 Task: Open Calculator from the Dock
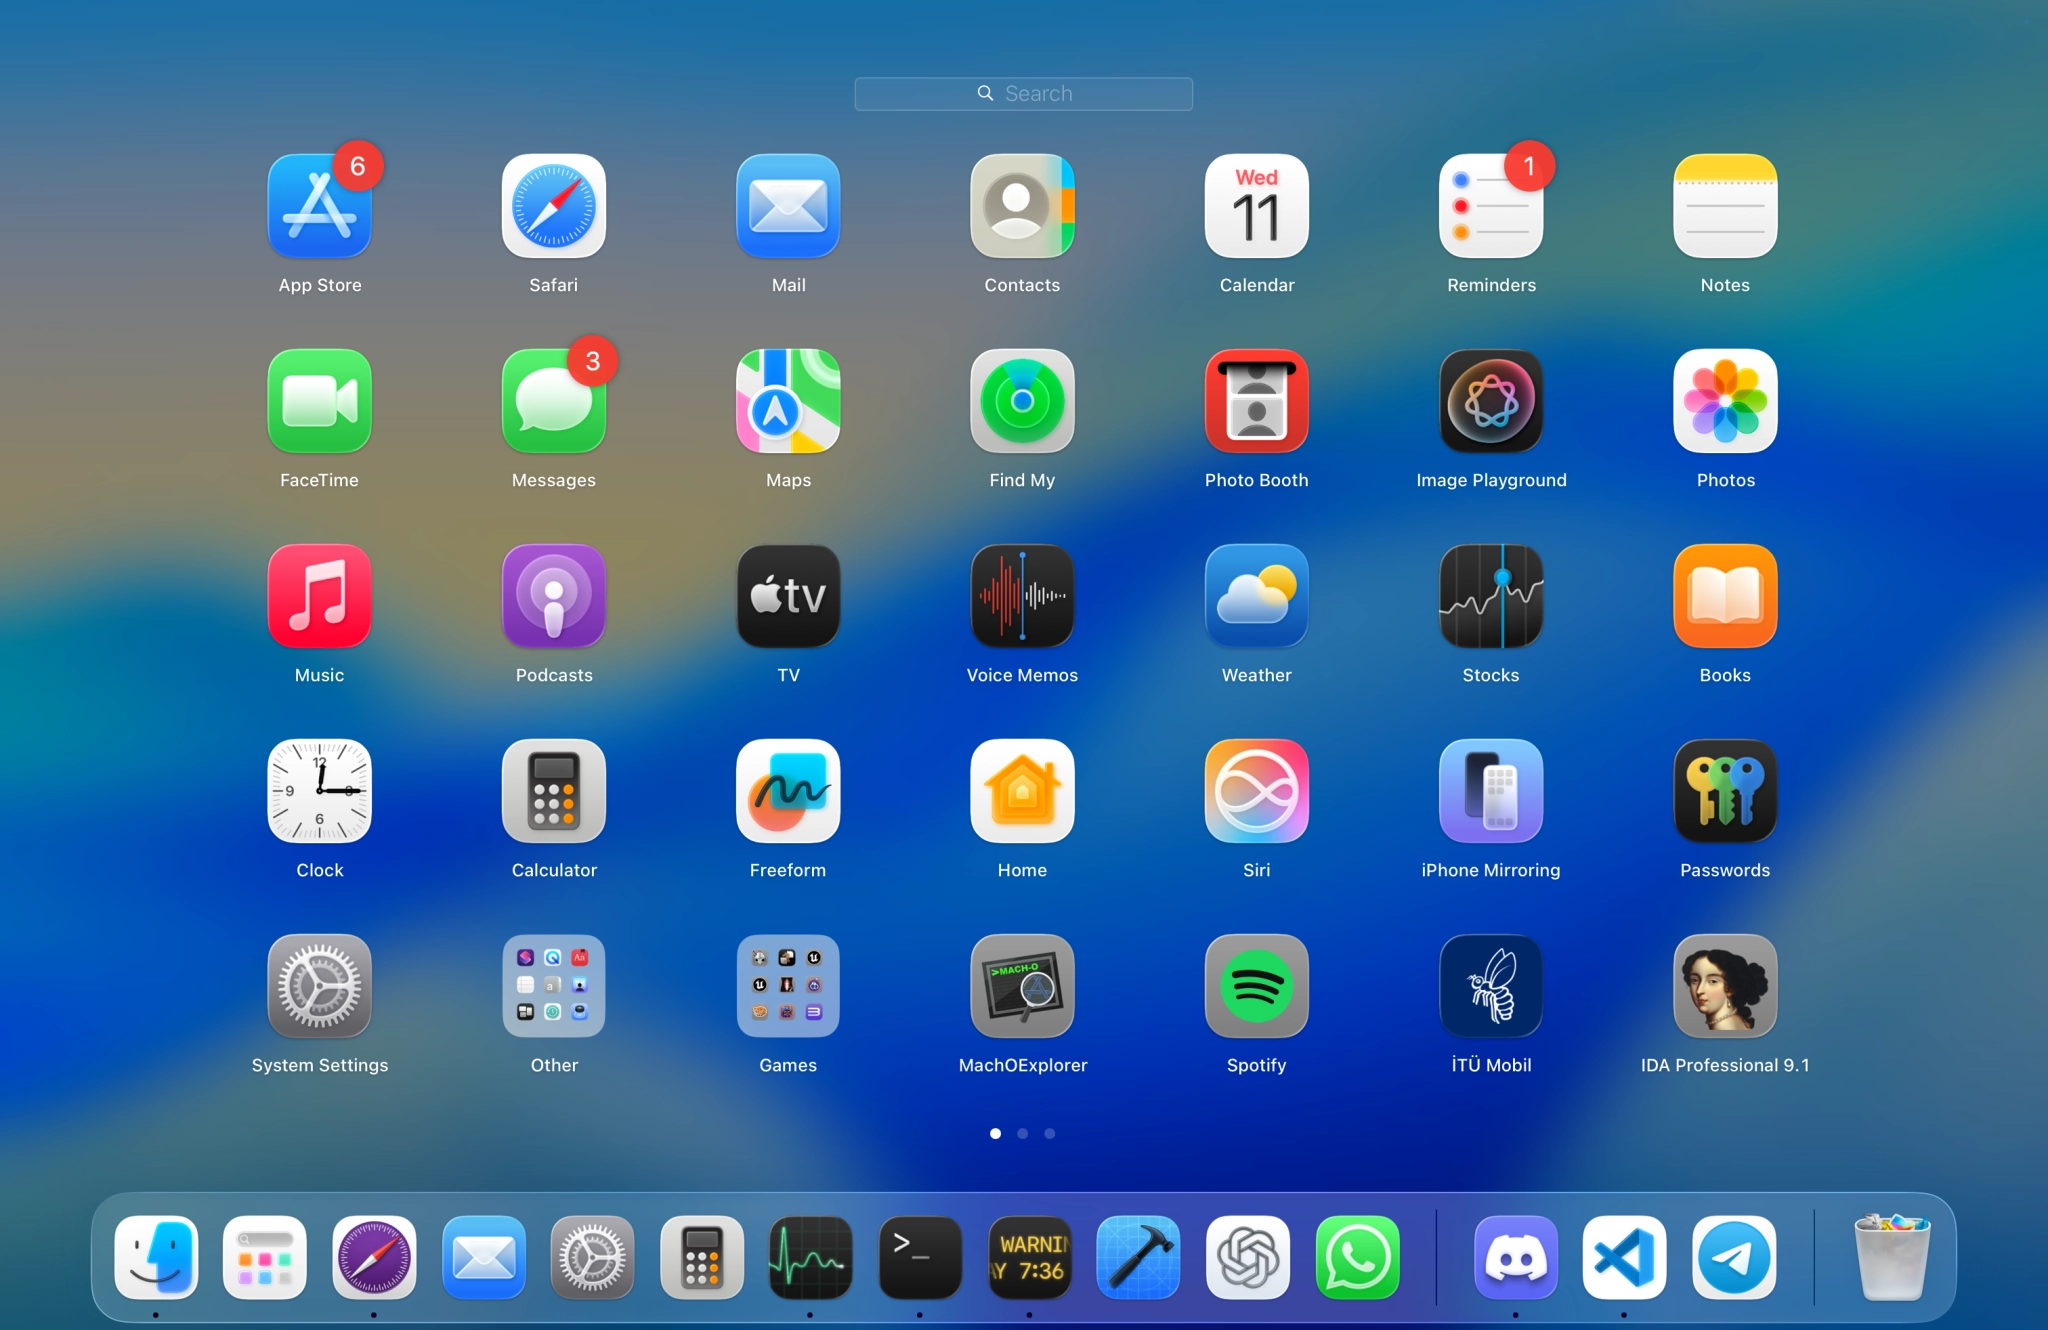click(x=702, y=1257)
